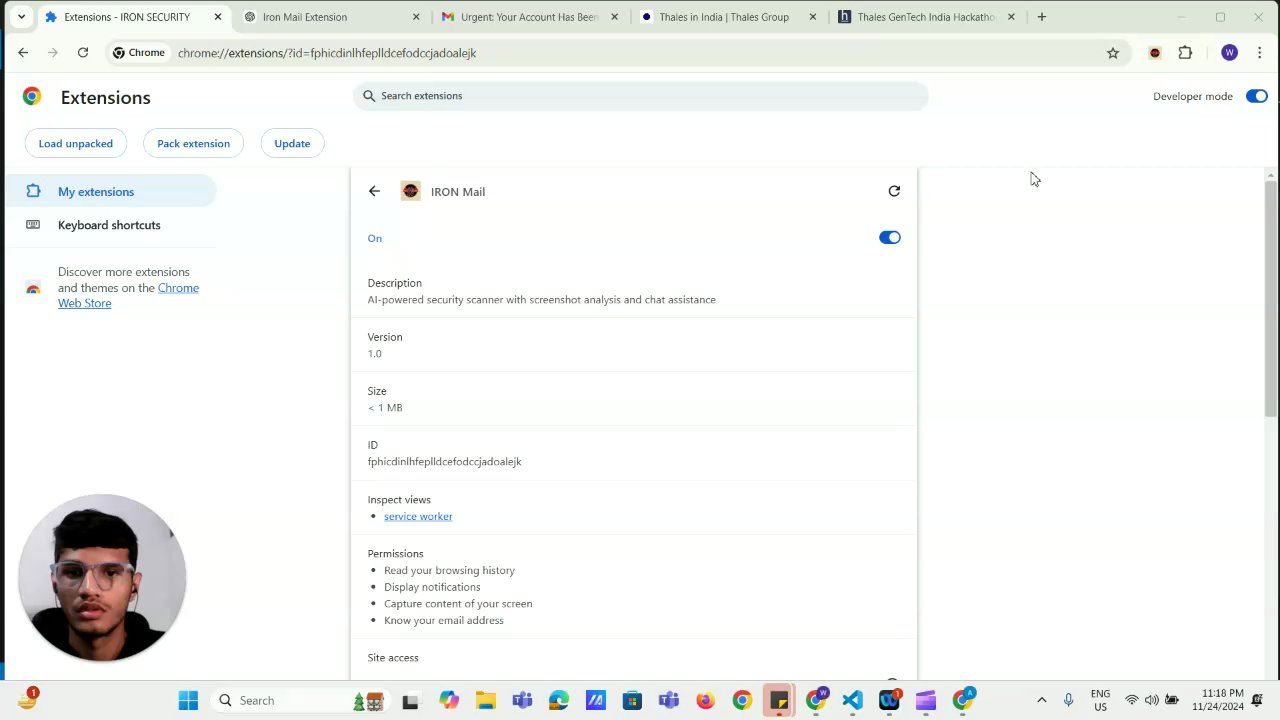The height and width of the screenshot is (720, 1280).
Task: Click Read your browsing history permission
Action: coord(449,570)
